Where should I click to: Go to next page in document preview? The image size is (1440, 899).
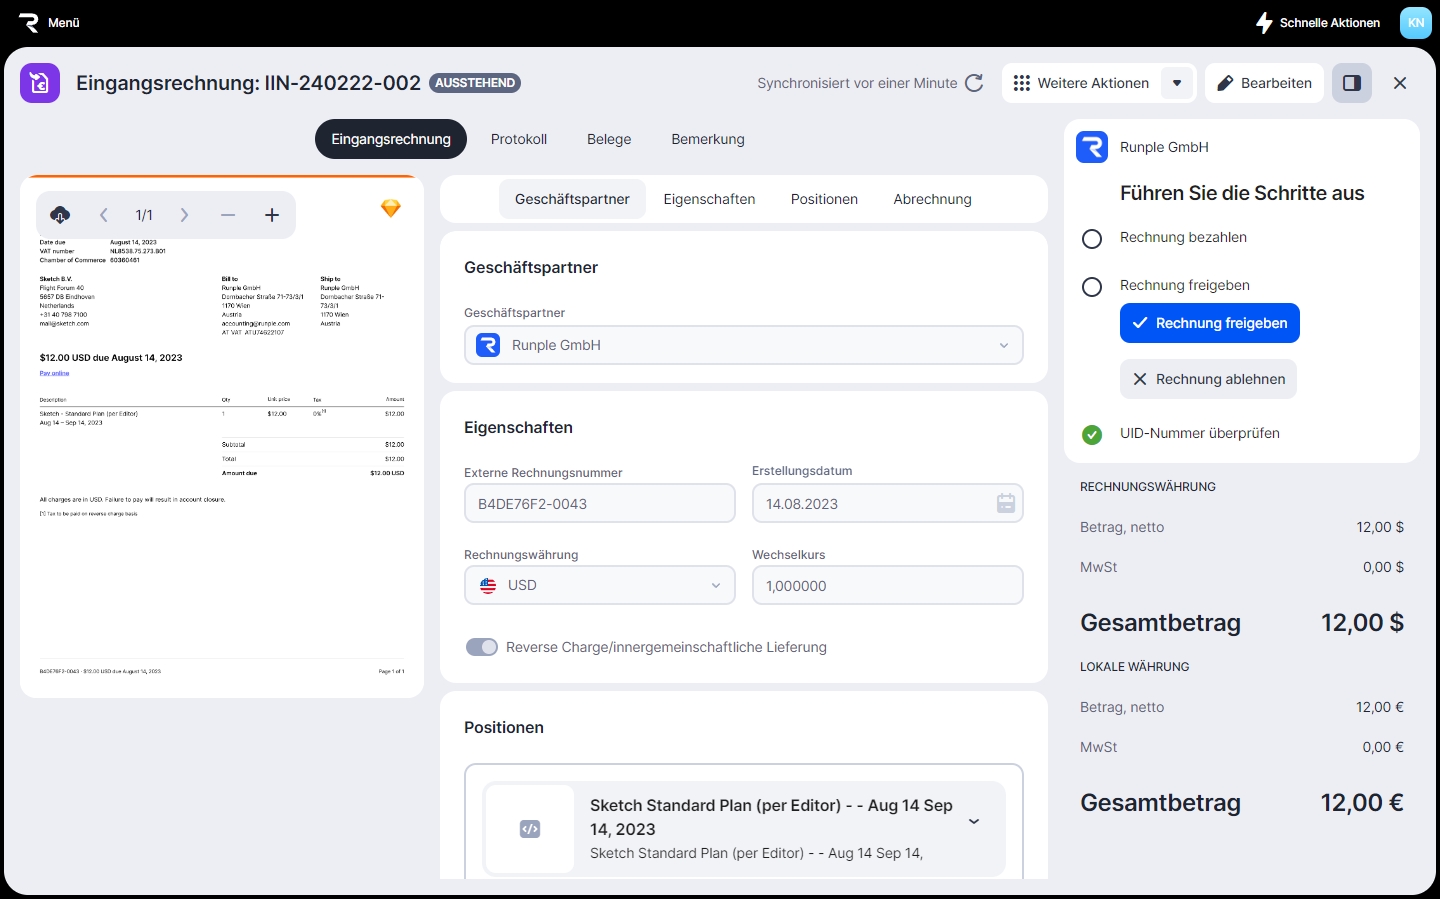pyautogui.click(x=184, y=215)
